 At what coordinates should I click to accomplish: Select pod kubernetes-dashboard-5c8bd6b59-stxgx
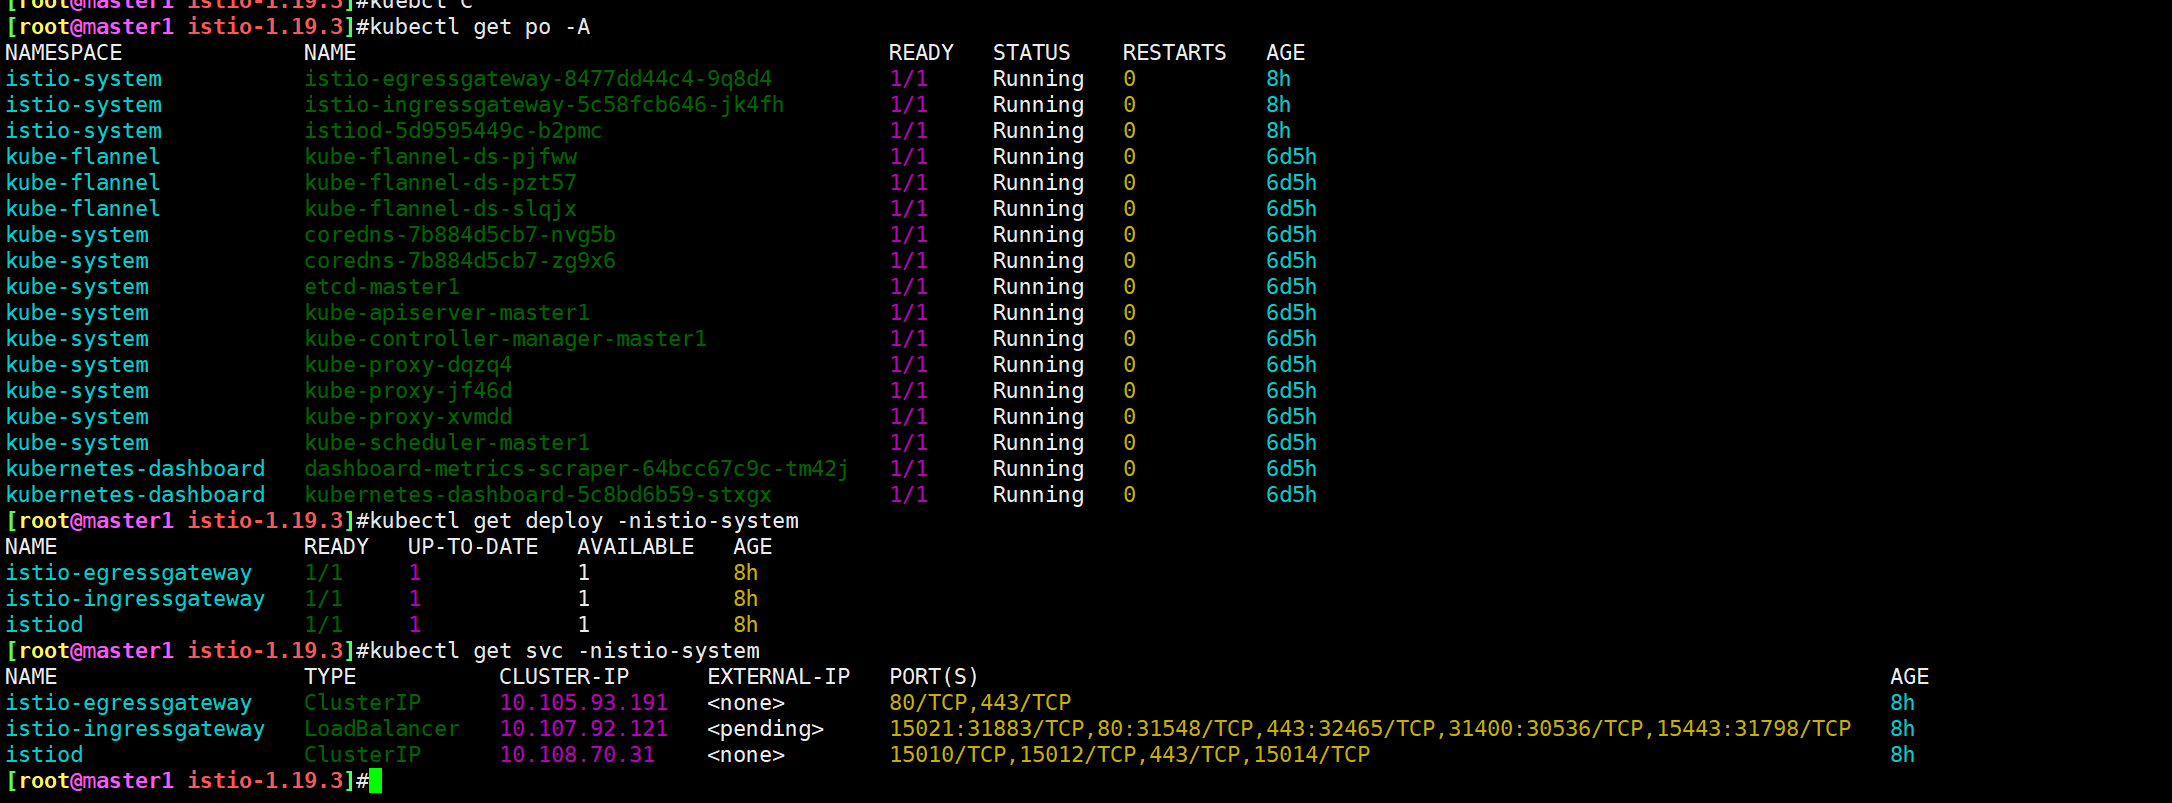[538, 495]
